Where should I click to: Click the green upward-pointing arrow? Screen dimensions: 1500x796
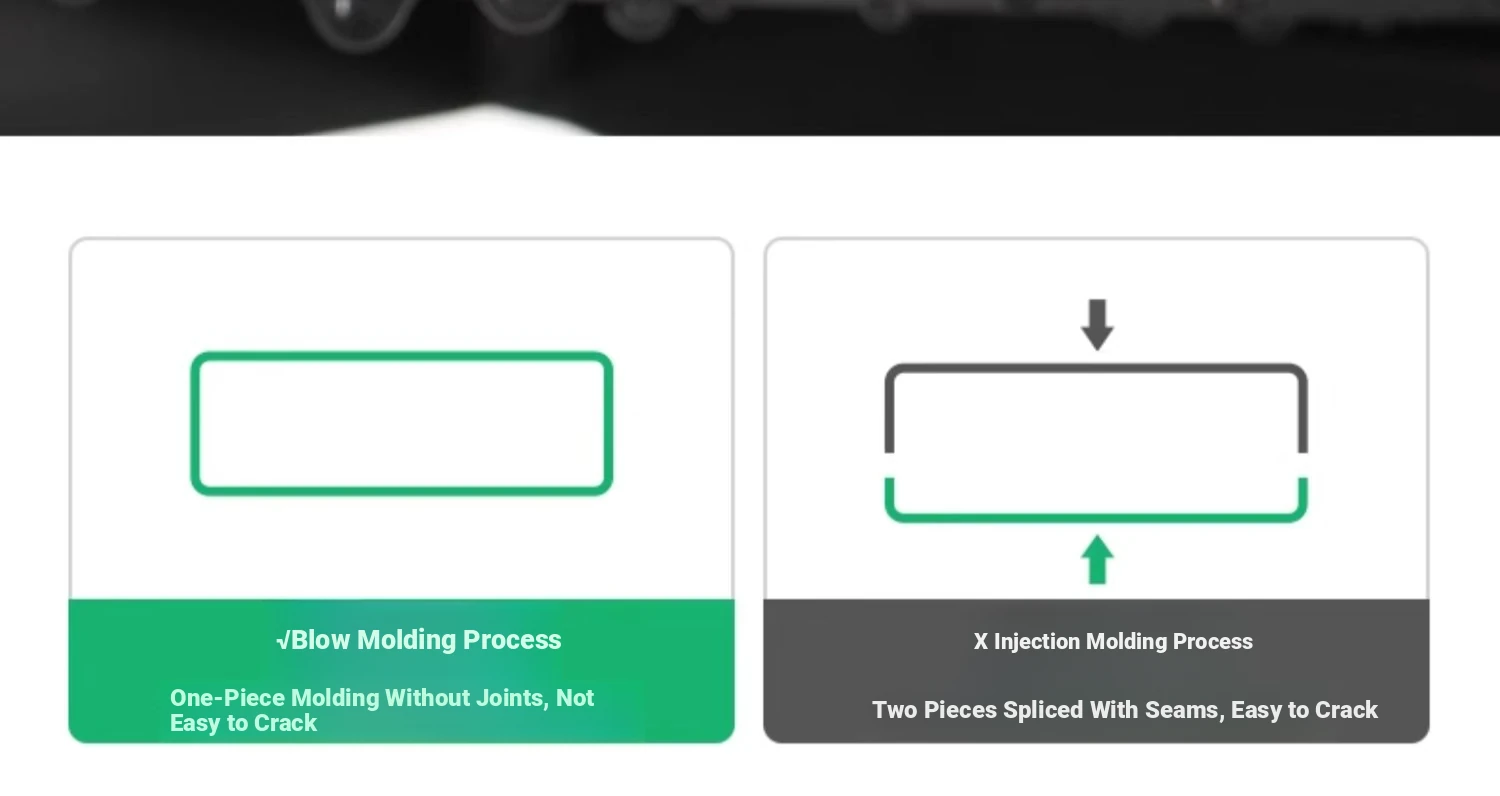[1097, 559]
